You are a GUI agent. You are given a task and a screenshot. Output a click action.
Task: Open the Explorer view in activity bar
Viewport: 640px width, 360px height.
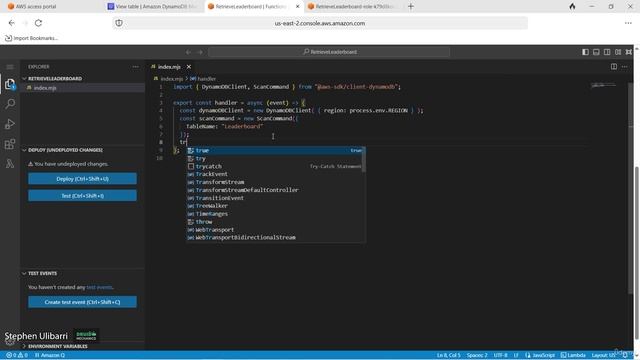10,84
